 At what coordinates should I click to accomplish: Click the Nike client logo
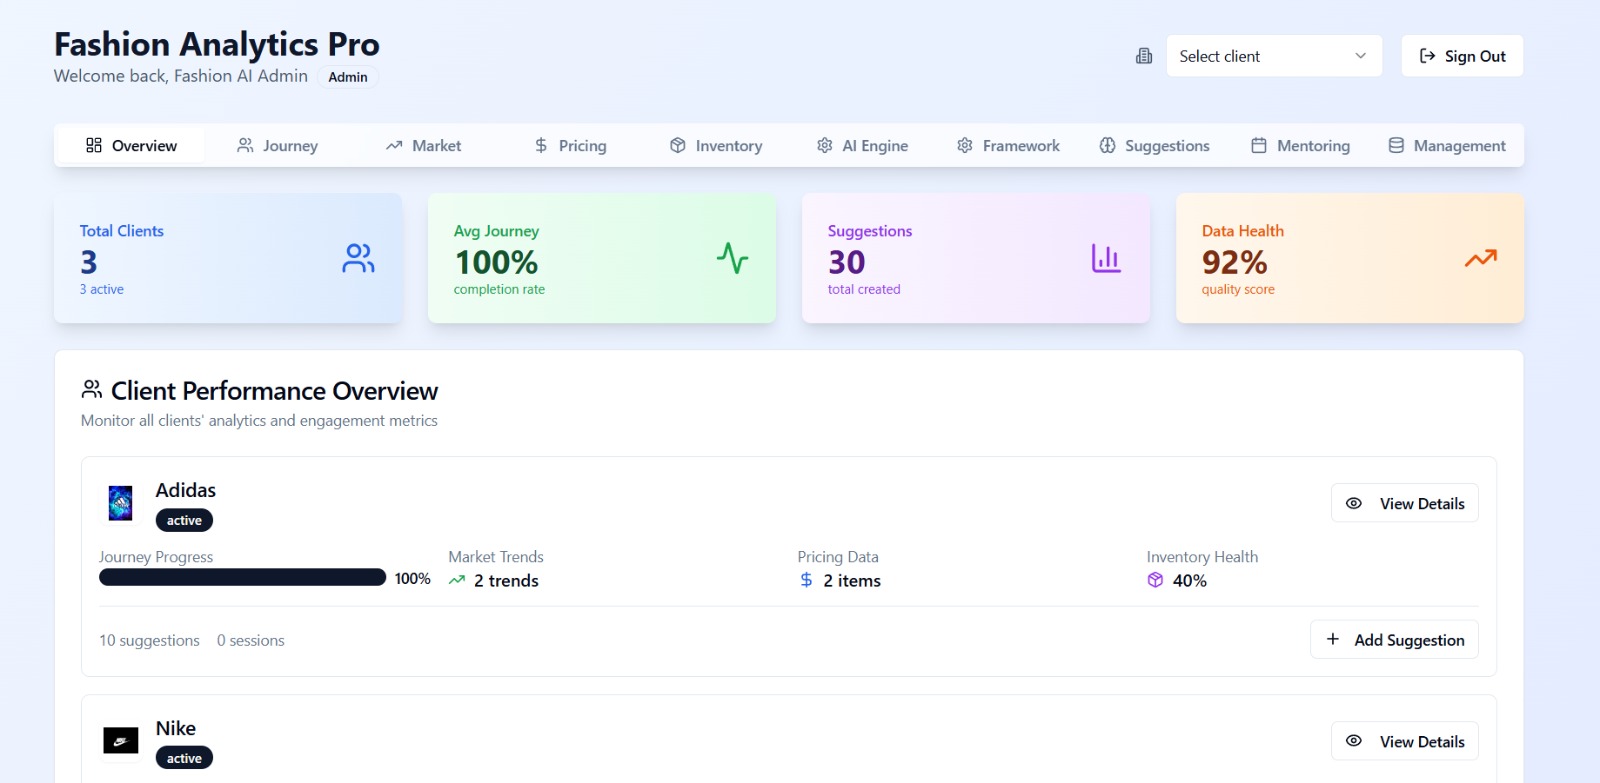121,741
